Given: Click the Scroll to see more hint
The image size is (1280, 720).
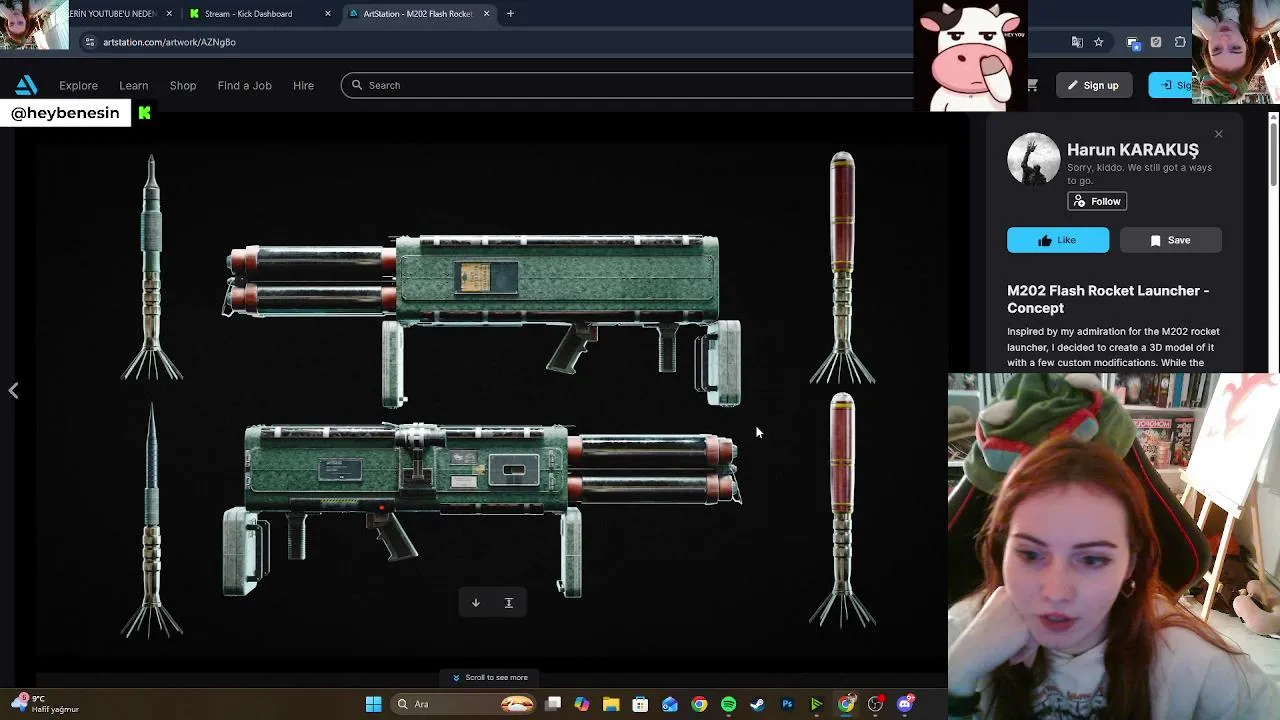Looking at the screenshot, I should [490, 677].
